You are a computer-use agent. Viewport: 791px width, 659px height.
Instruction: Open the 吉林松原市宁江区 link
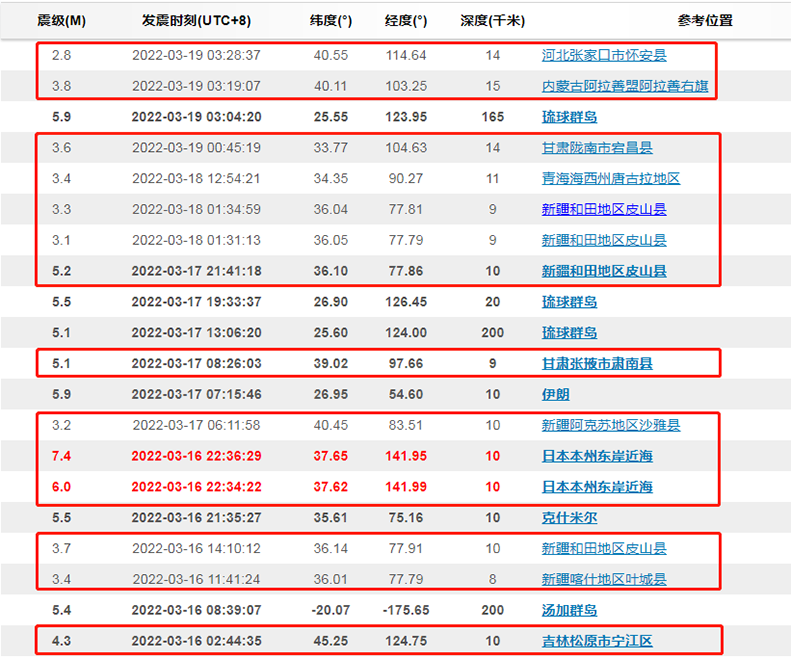click(597, 641)
